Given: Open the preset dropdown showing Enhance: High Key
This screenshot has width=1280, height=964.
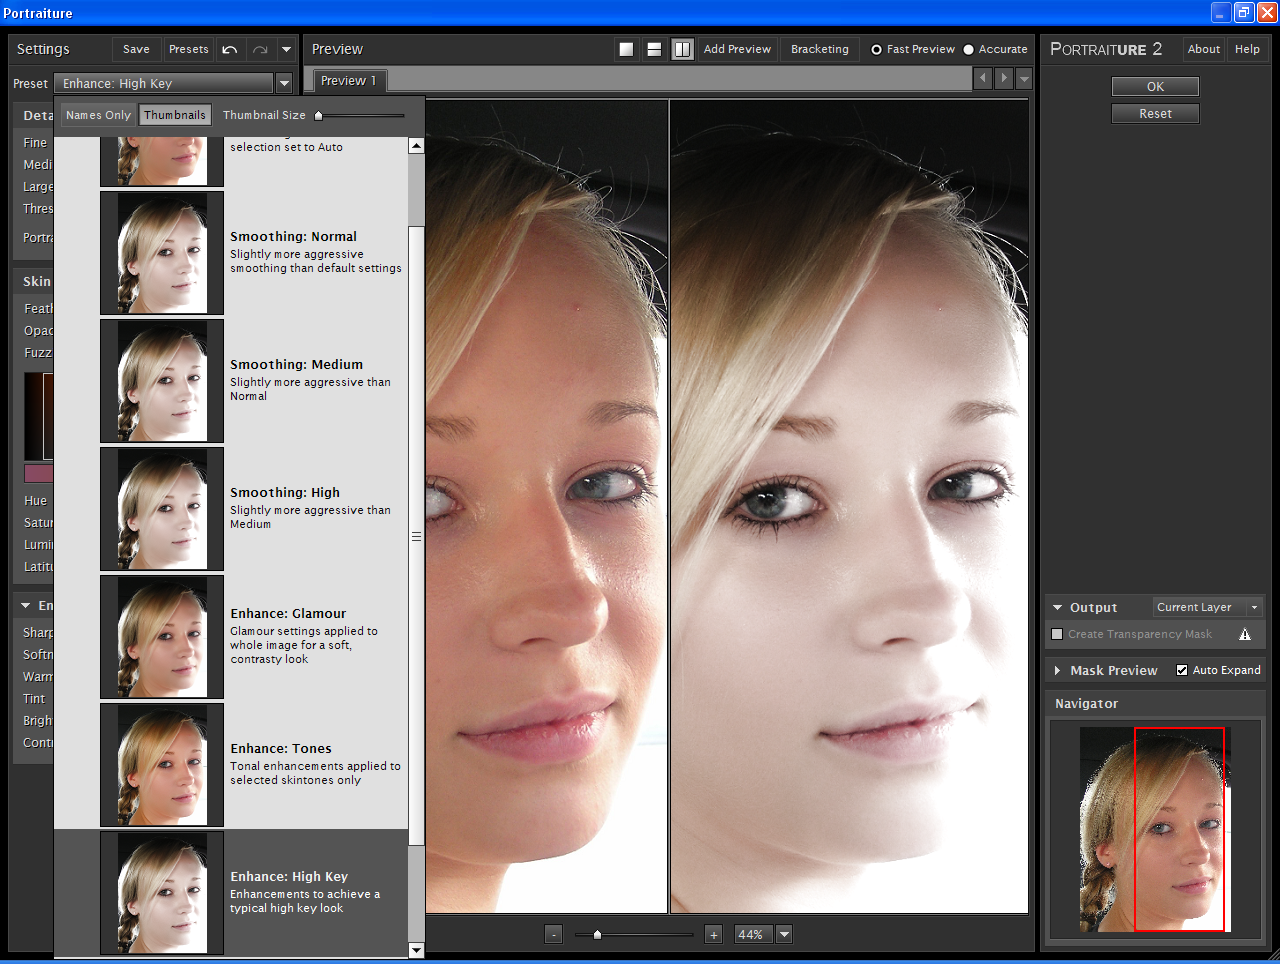Looking at the screenshot, I should [x=285, y=84].
